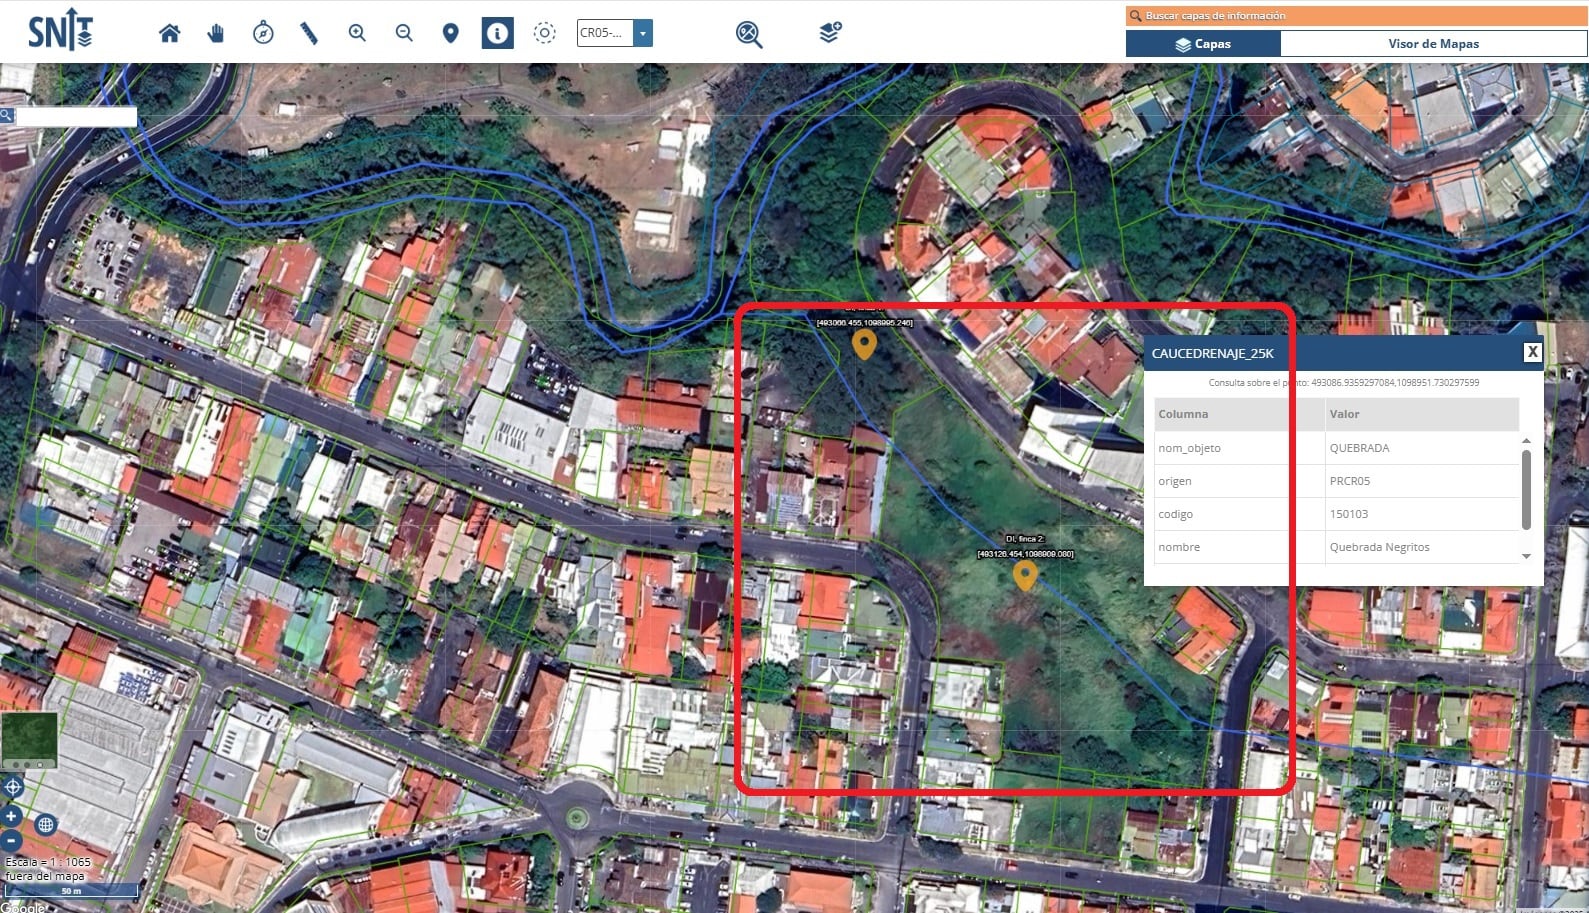This screenshot has height=913, width=1589.
Task: Click the Home icon in the toolbar
Action: coord(170,33)
